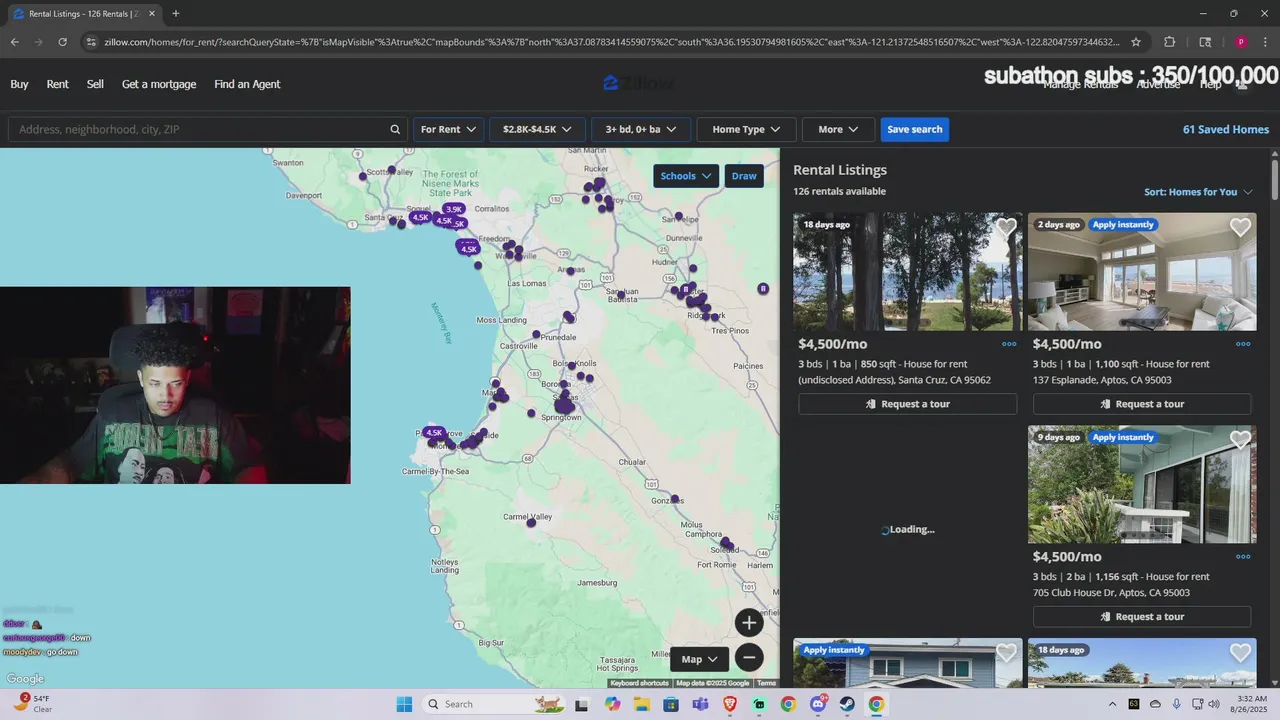Open Chrome's three-dot menu
This screenshot has height=720, width=1280.
pyautogui.click(x=1265, y=42)
